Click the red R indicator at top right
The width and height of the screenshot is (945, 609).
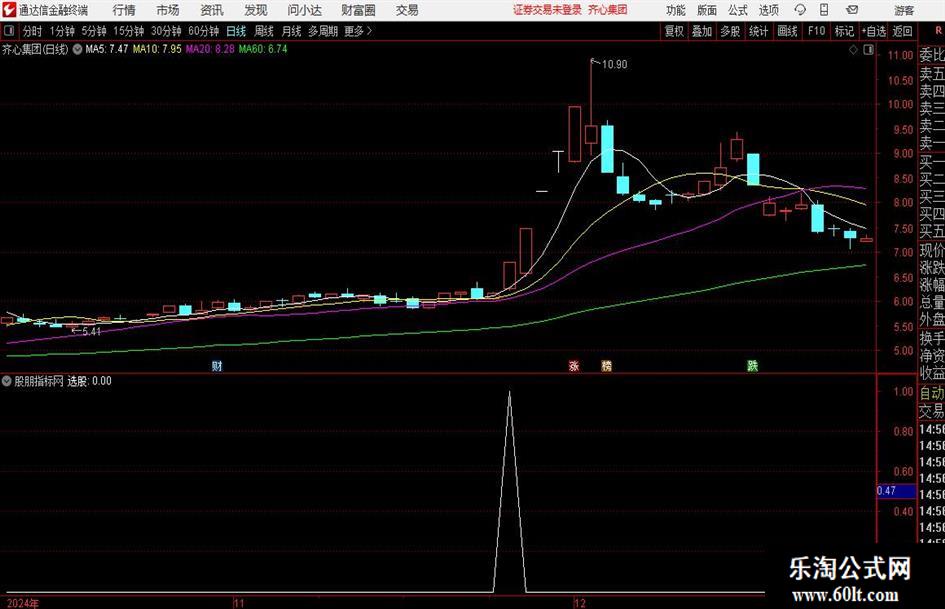(938, 31)
